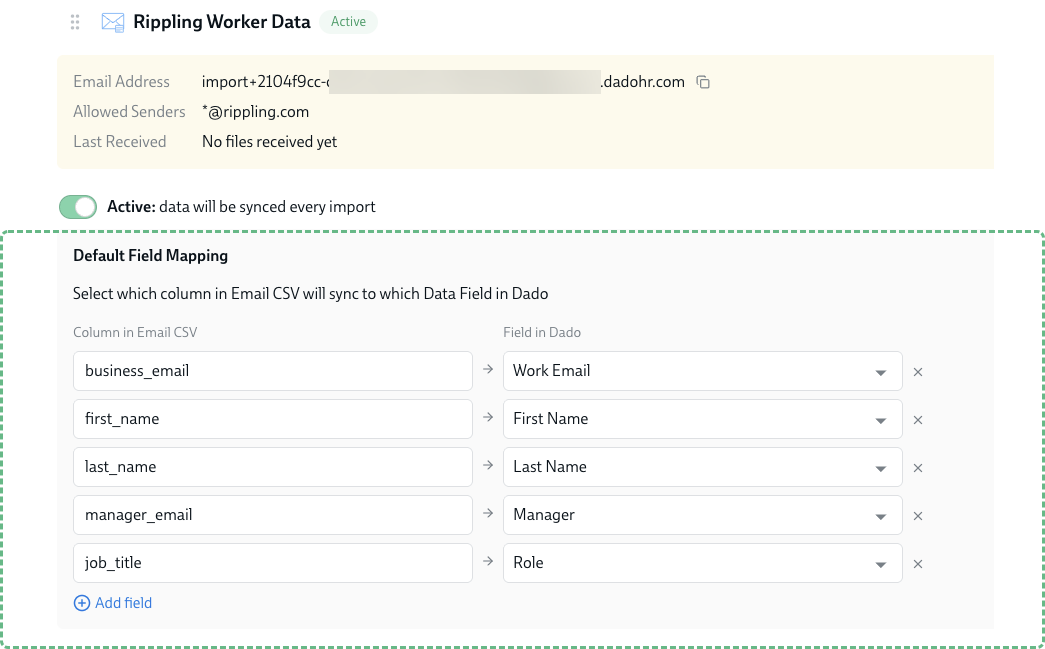1045x649 pixels.
Task: Click the Column in Email CSV label
Action: [x=135, y=332]
